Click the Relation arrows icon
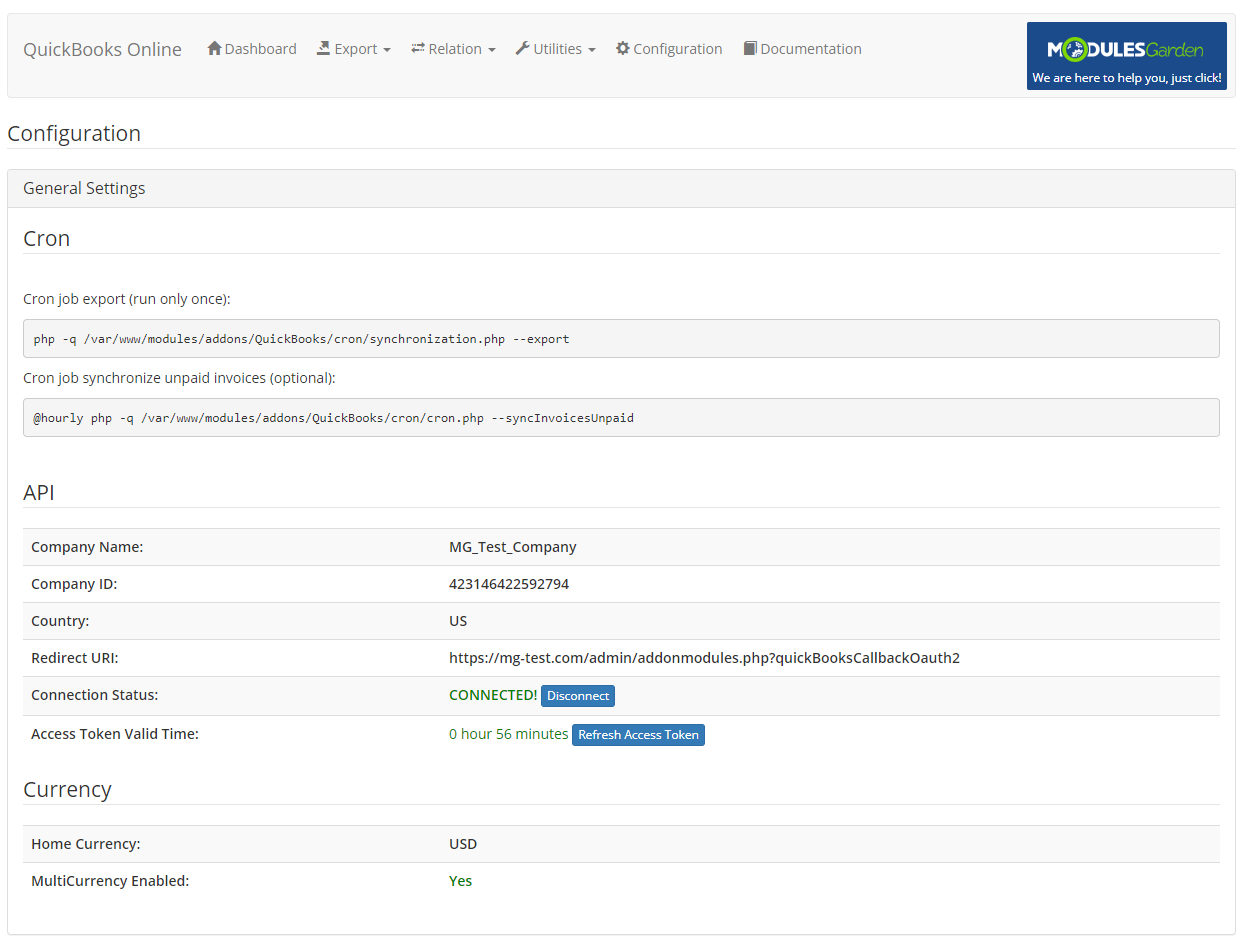 (x=418, y=47)
